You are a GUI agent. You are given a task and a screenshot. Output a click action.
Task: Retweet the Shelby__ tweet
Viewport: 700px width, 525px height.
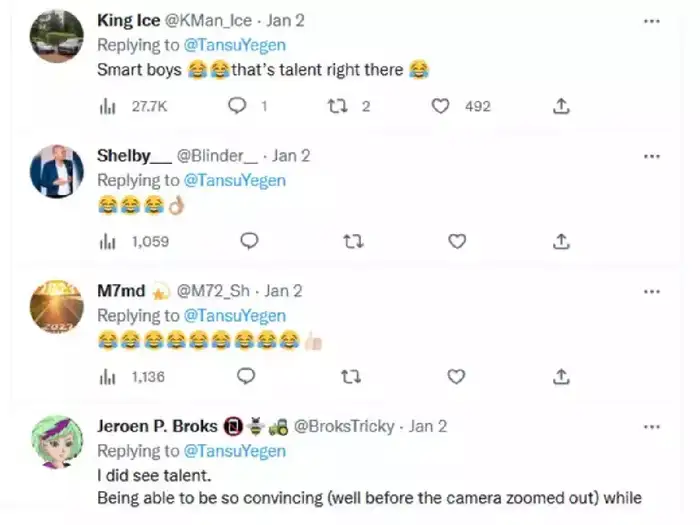(x=352, y=241)
